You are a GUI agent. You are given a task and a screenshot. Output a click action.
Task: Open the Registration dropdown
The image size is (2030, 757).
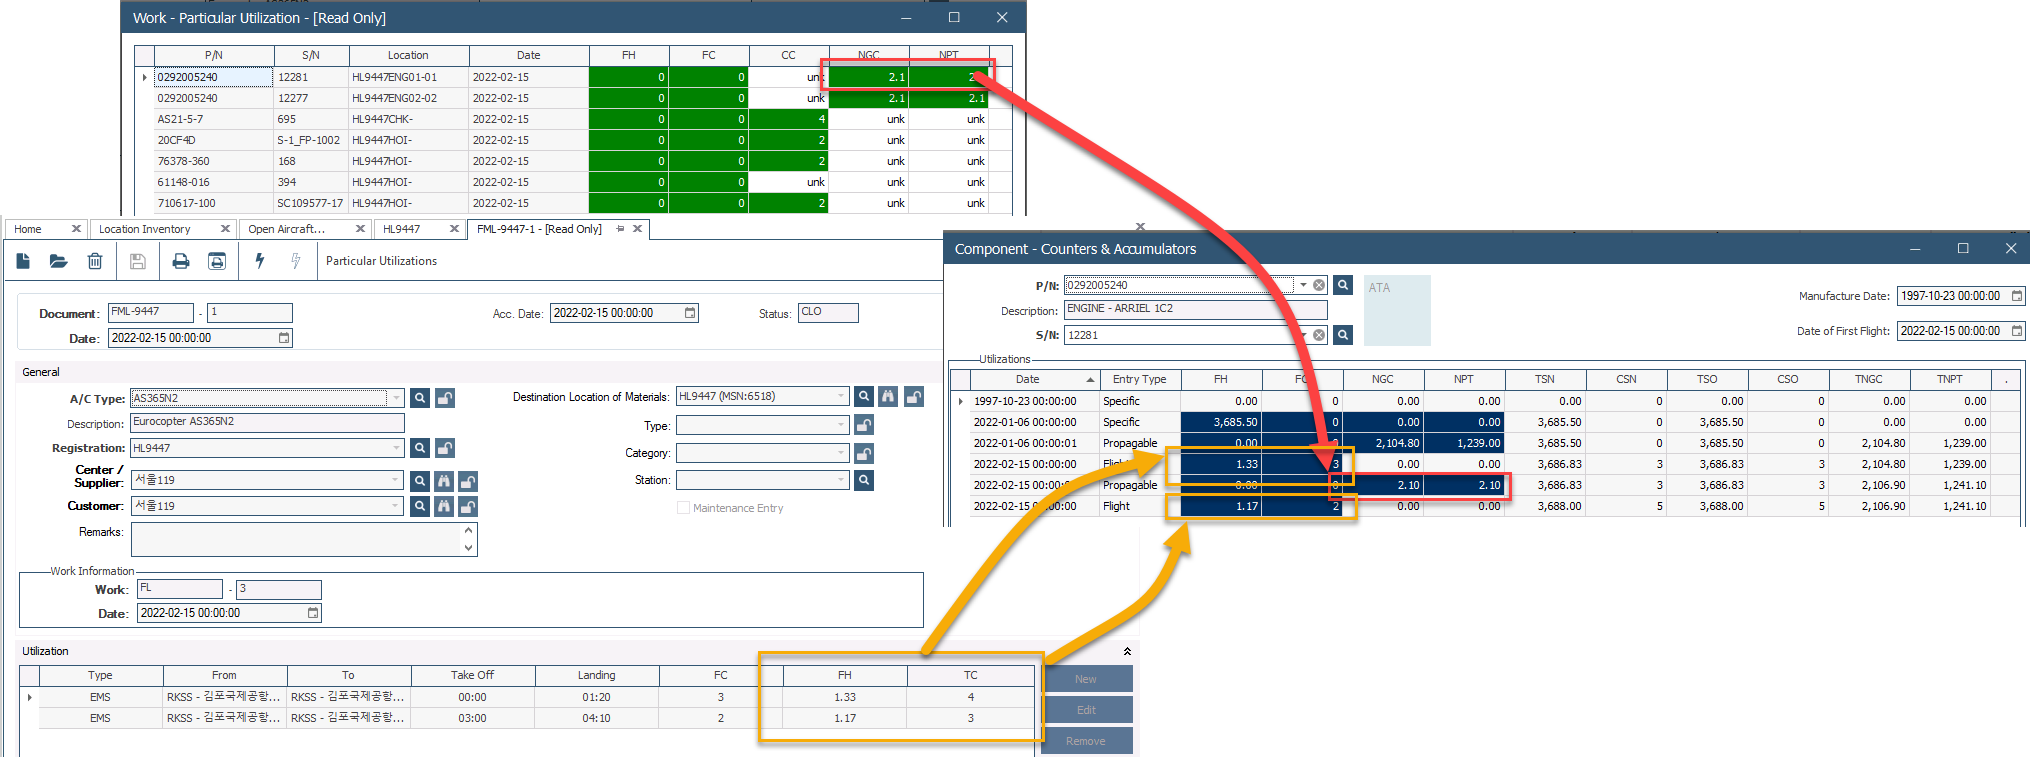[397, 448]
